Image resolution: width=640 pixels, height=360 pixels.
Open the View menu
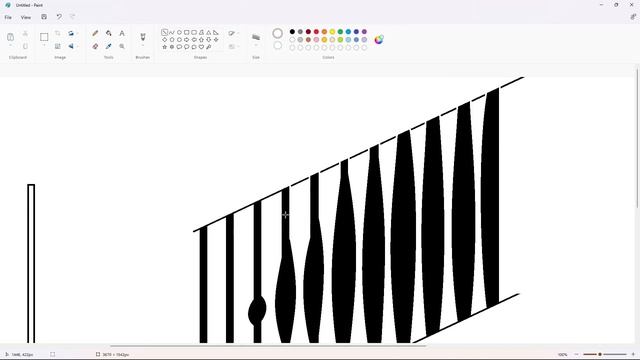[x=26, y=17]
